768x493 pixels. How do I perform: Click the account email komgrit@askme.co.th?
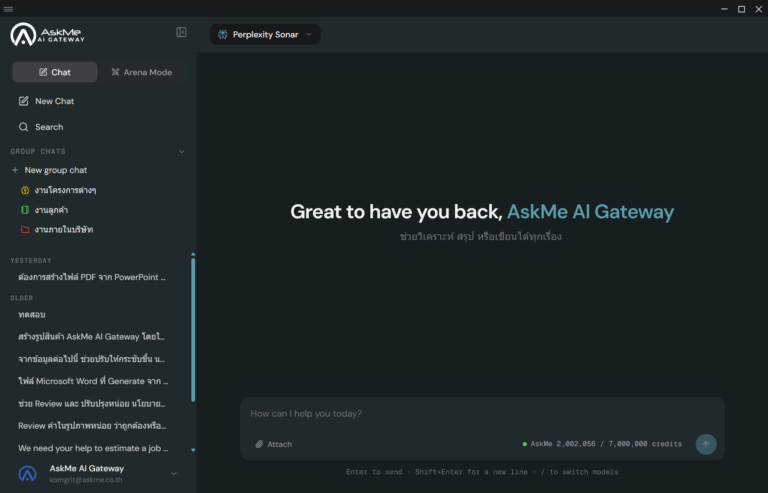tap(86, 480)
